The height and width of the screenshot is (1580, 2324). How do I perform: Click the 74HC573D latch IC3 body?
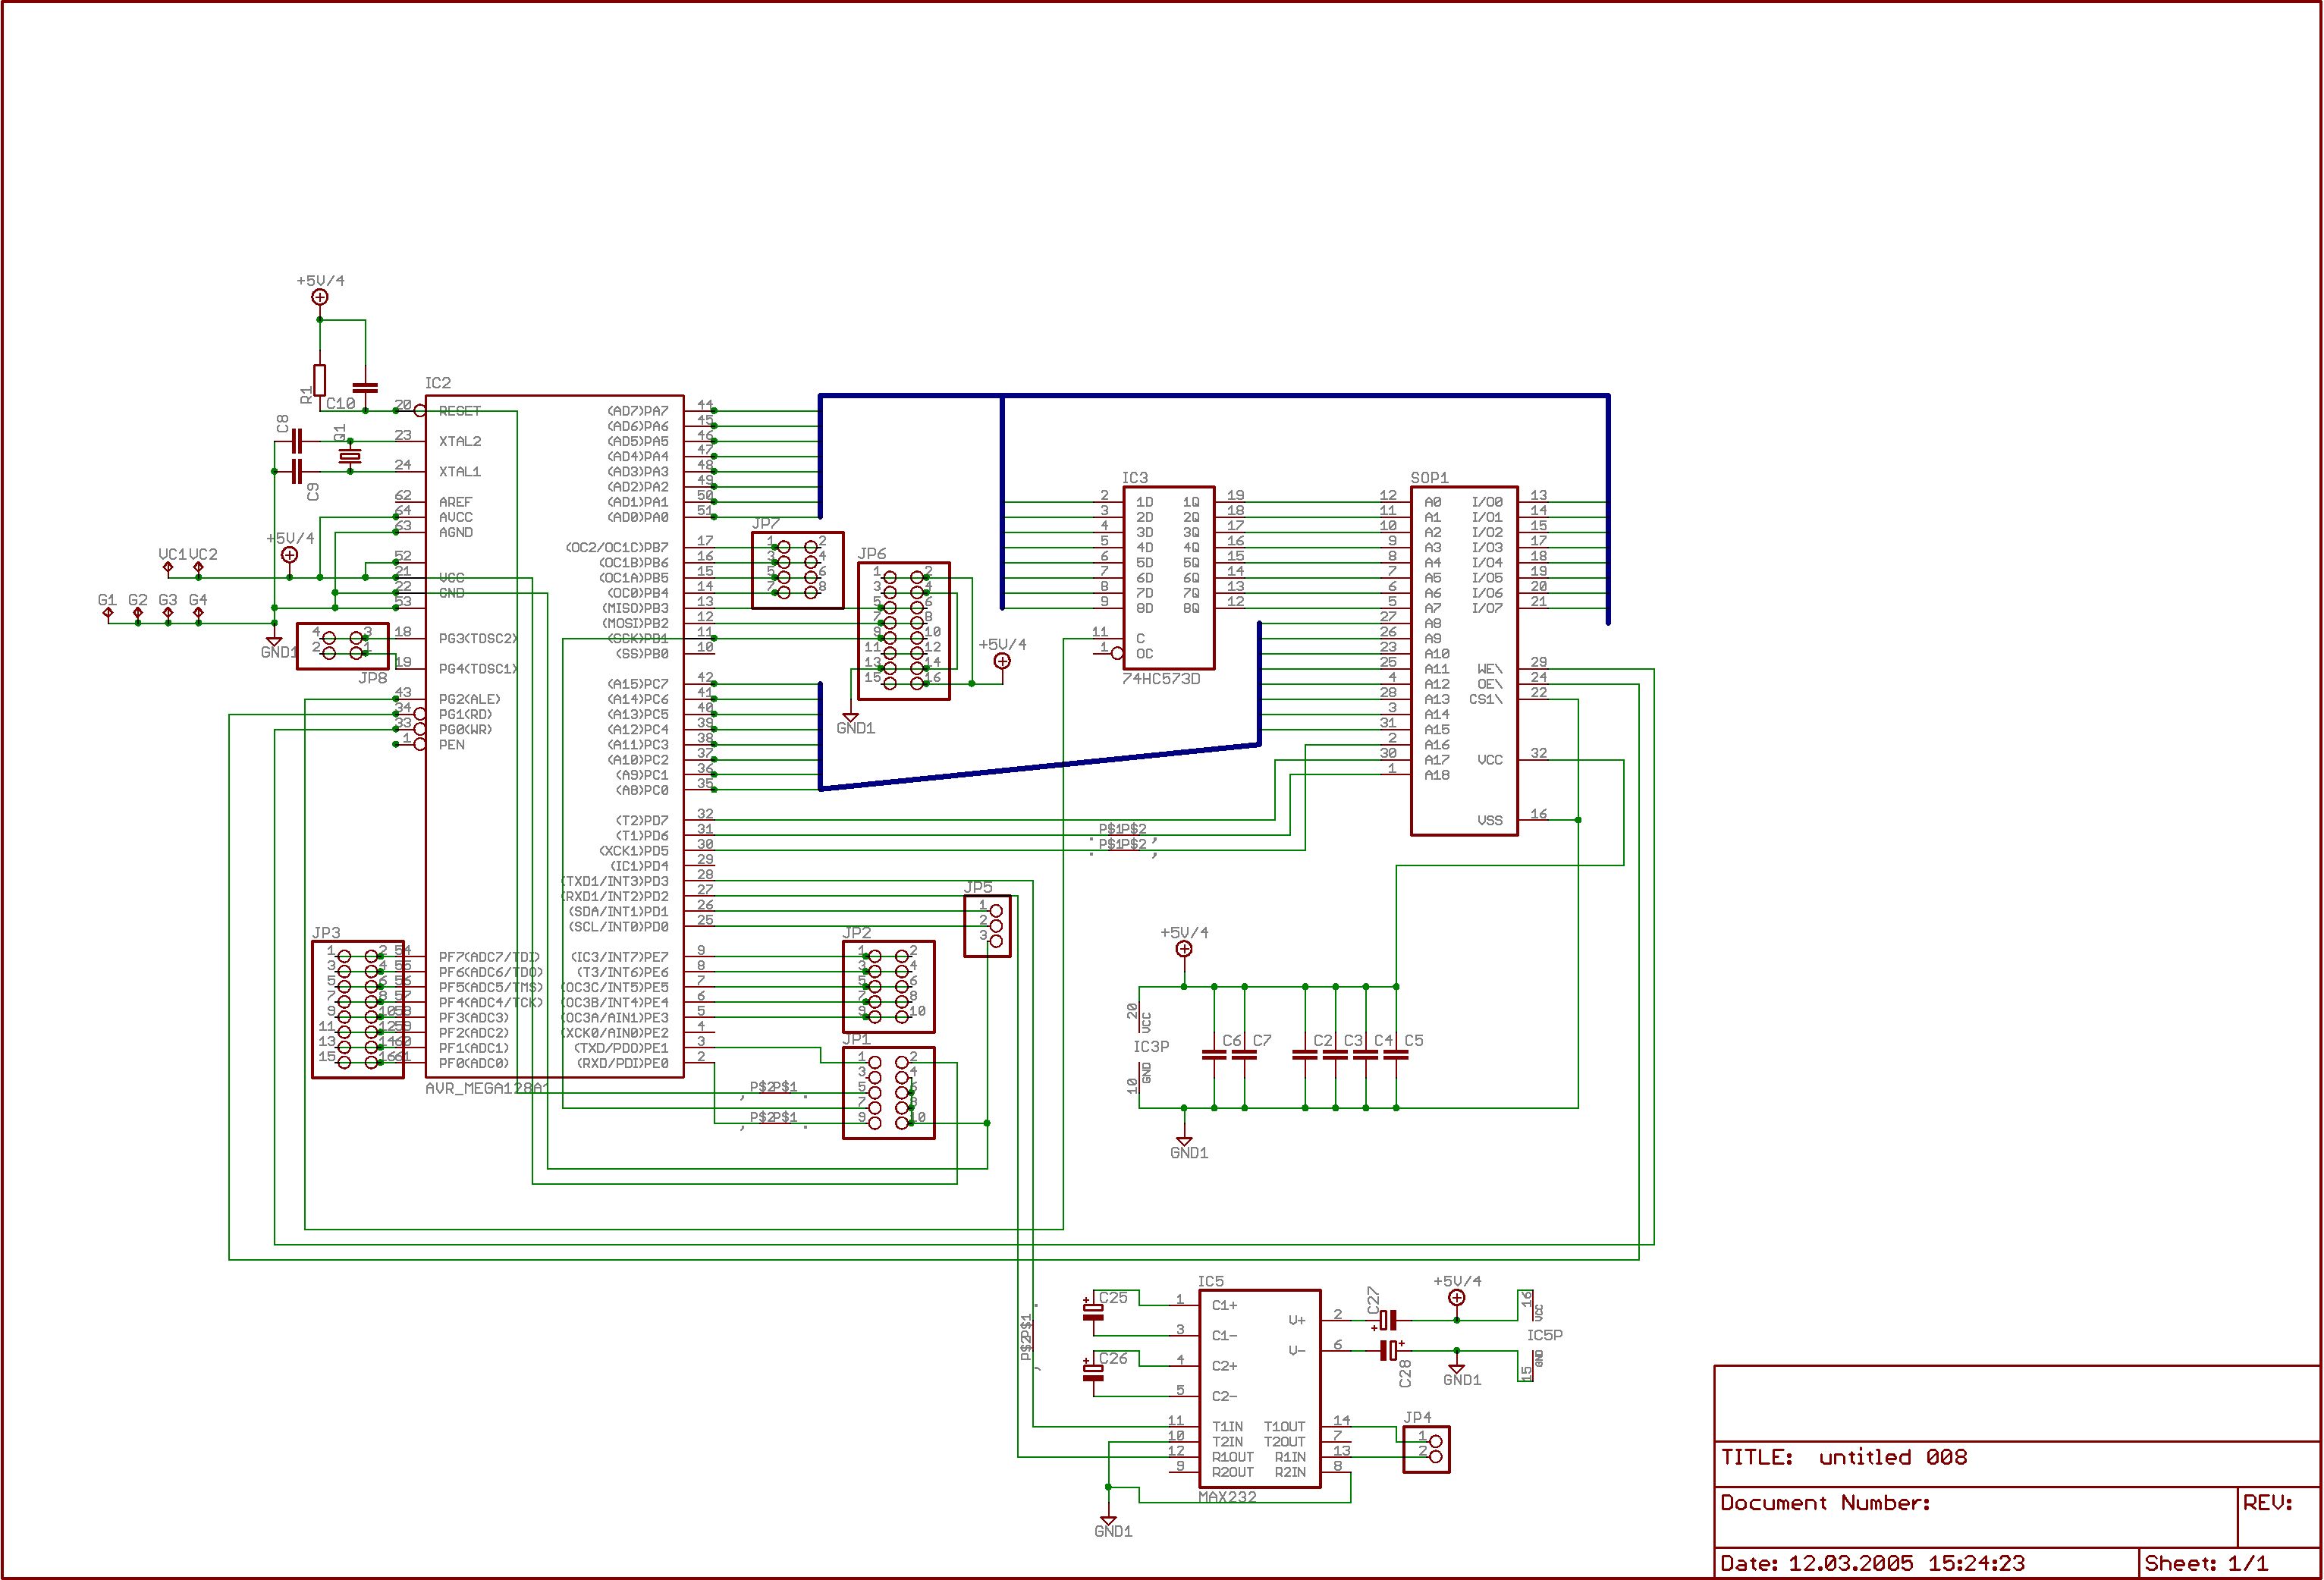coord(1167,578)
